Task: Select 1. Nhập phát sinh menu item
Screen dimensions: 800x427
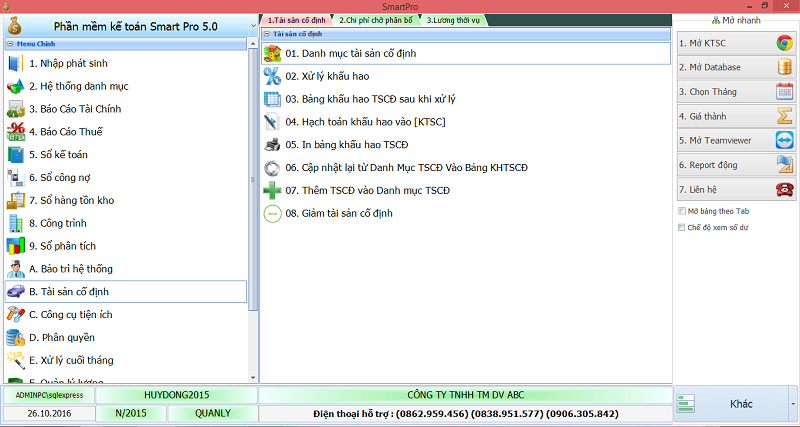Action: pos(126,64)
